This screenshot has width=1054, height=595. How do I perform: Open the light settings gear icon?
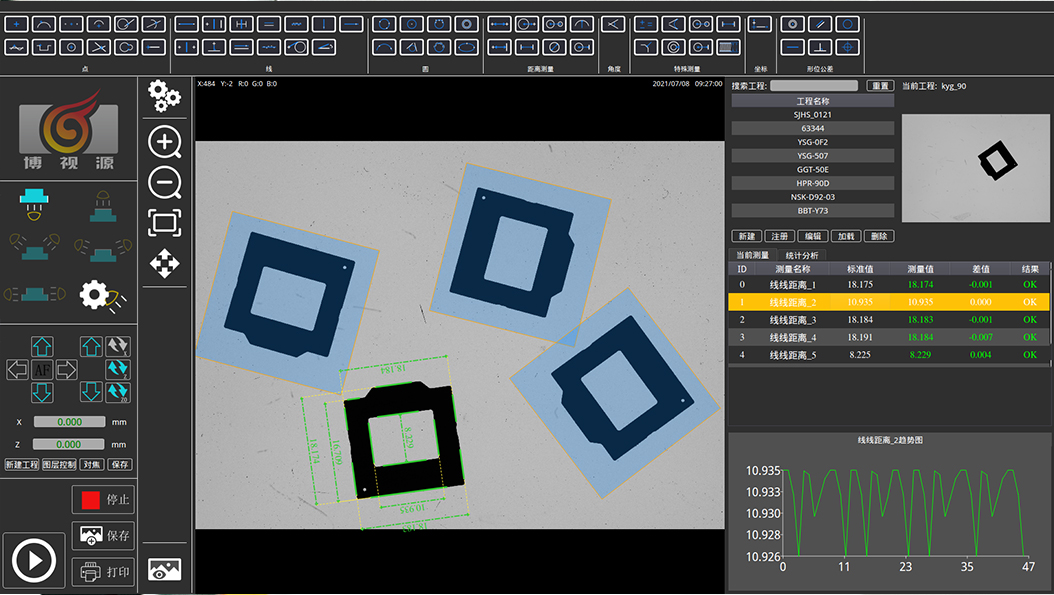96,294
